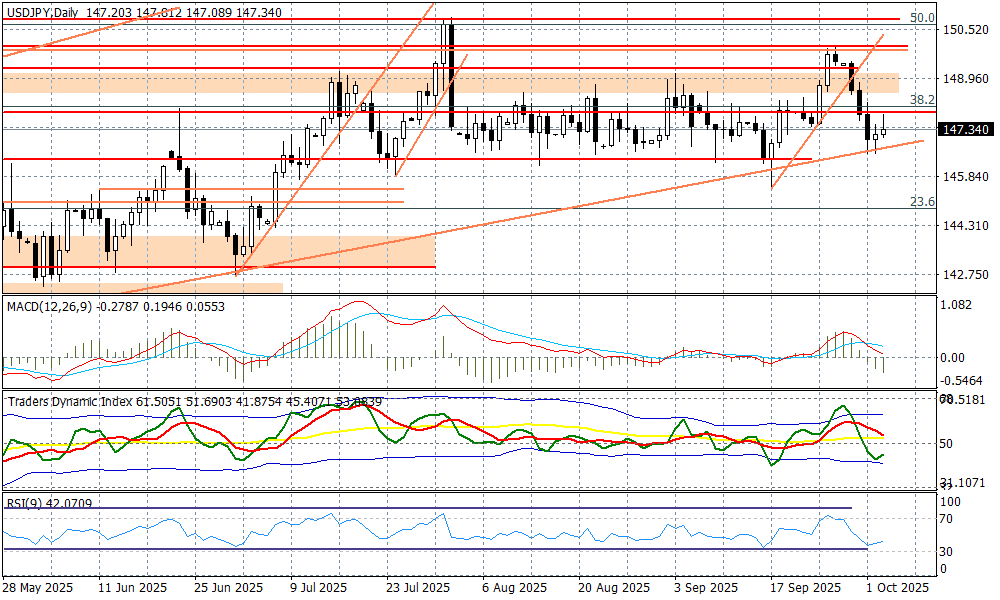Click the 28 May 2025 date marker
The height and width of the screenshot is (600, 1000).
click(x=40, y=587)
